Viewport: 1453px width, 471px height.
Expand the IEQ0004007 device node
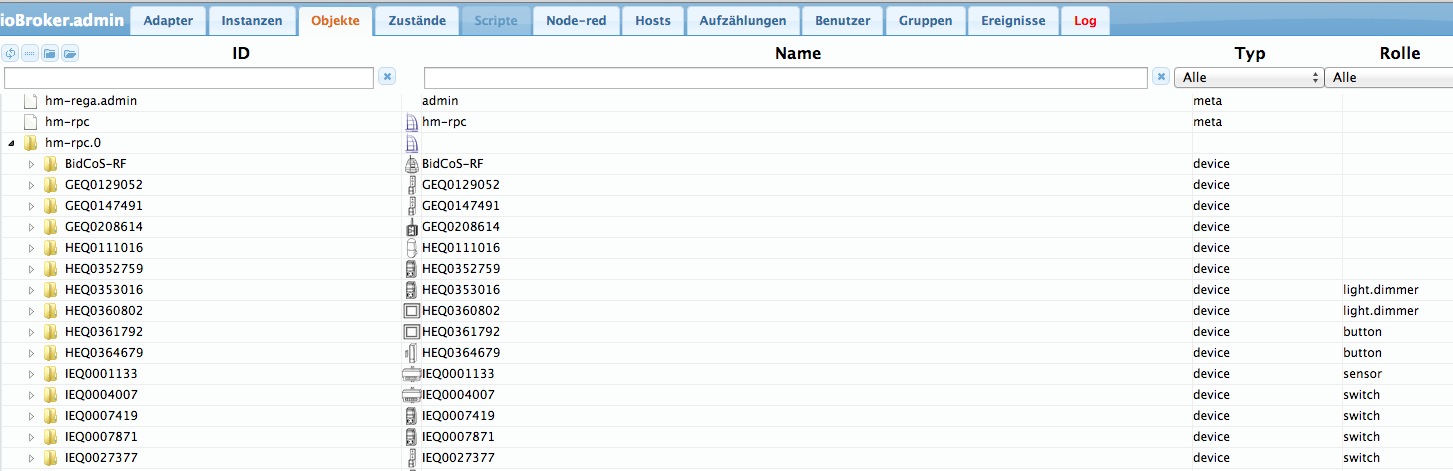click(x=31, y=395)
